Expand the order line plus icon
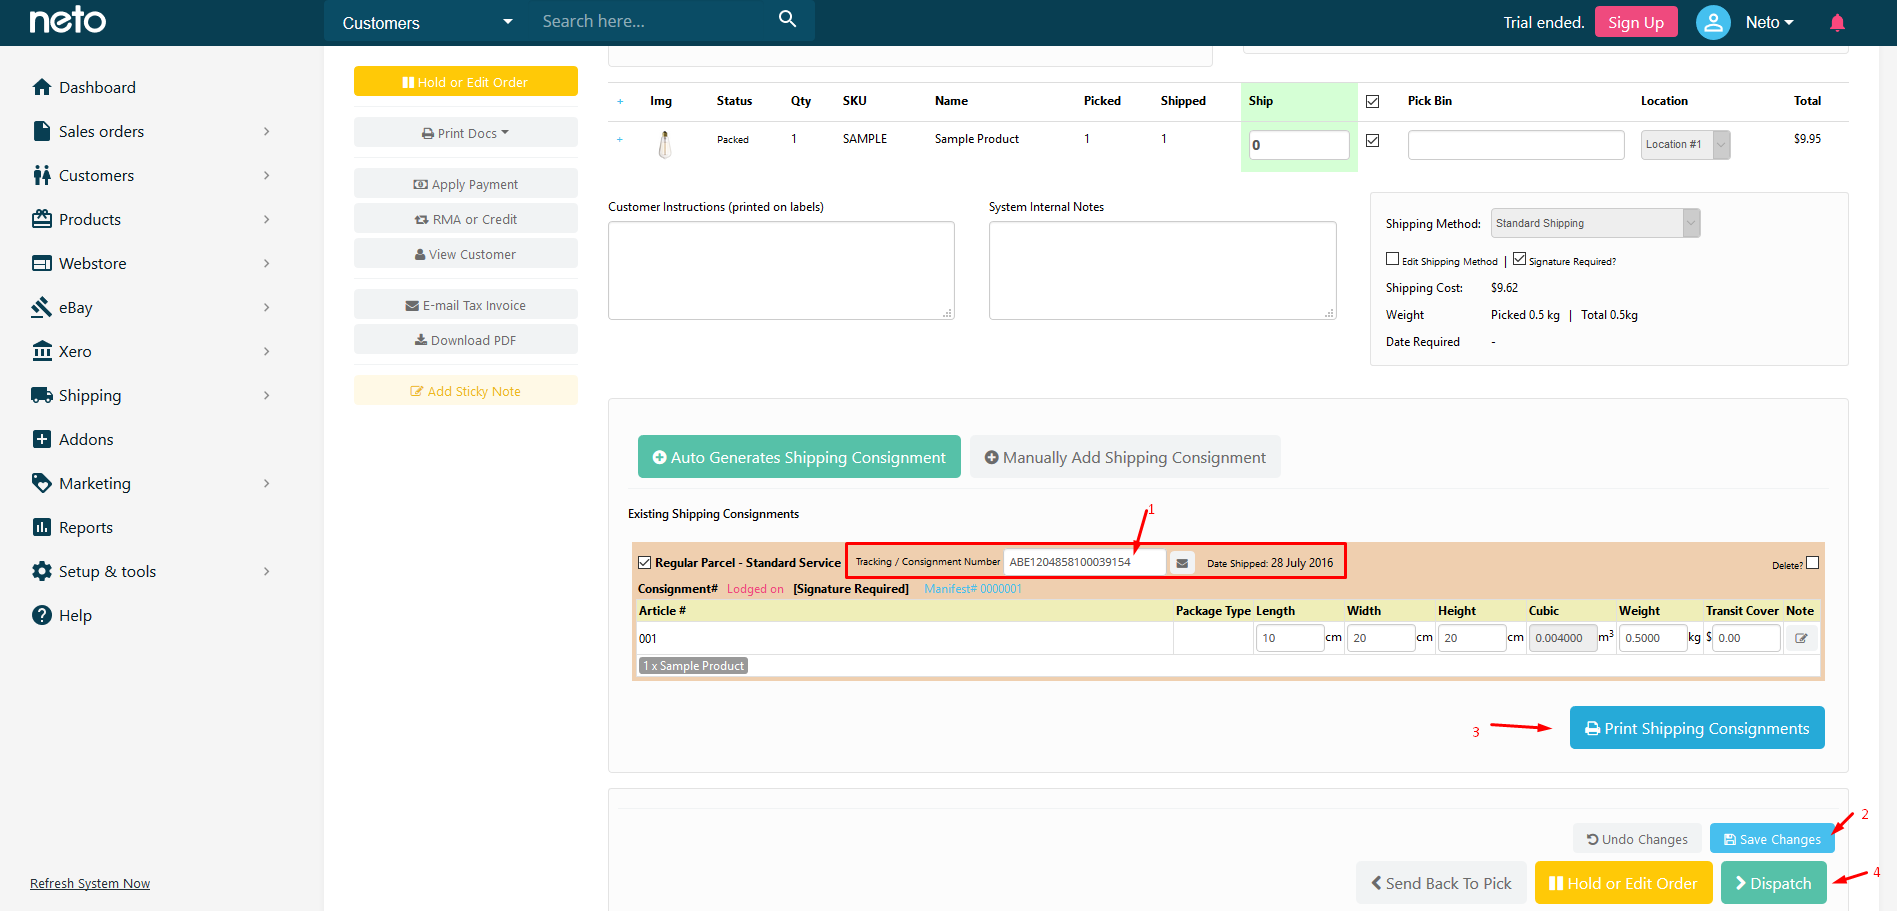 coord(620,140)
